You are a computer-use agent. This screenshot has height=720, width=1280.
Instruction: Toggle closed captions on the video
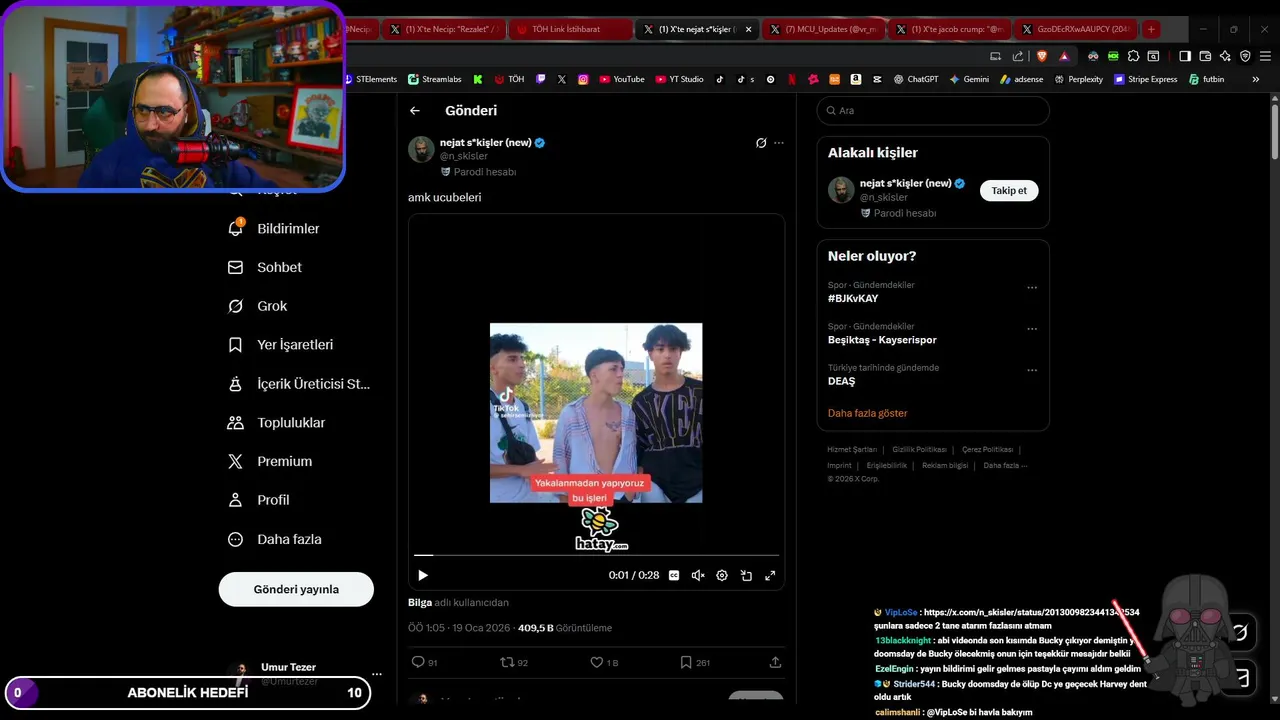tap(674, 575)
